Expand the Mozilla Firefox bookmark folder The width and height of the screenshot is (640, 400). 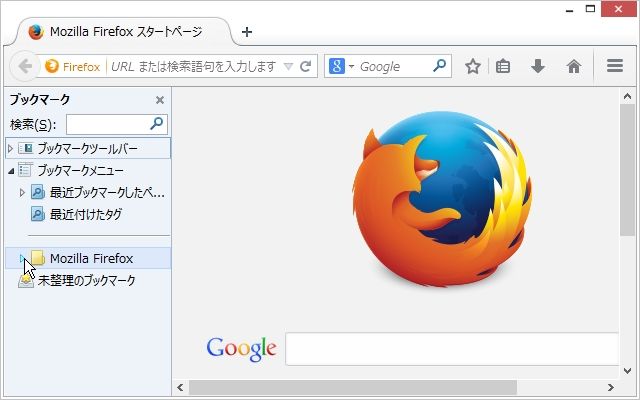pyautogui.click(x=22, y=258)
